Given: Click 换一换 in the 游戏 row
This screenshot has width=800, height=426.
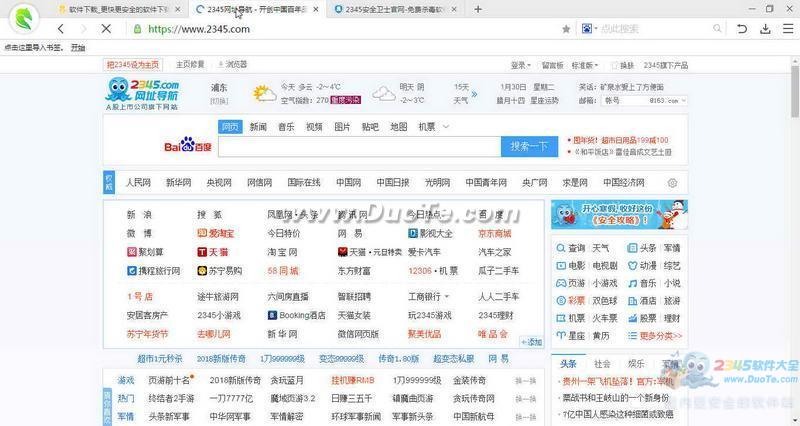Looking at the screenshot, I should click(x=526, y=381).
